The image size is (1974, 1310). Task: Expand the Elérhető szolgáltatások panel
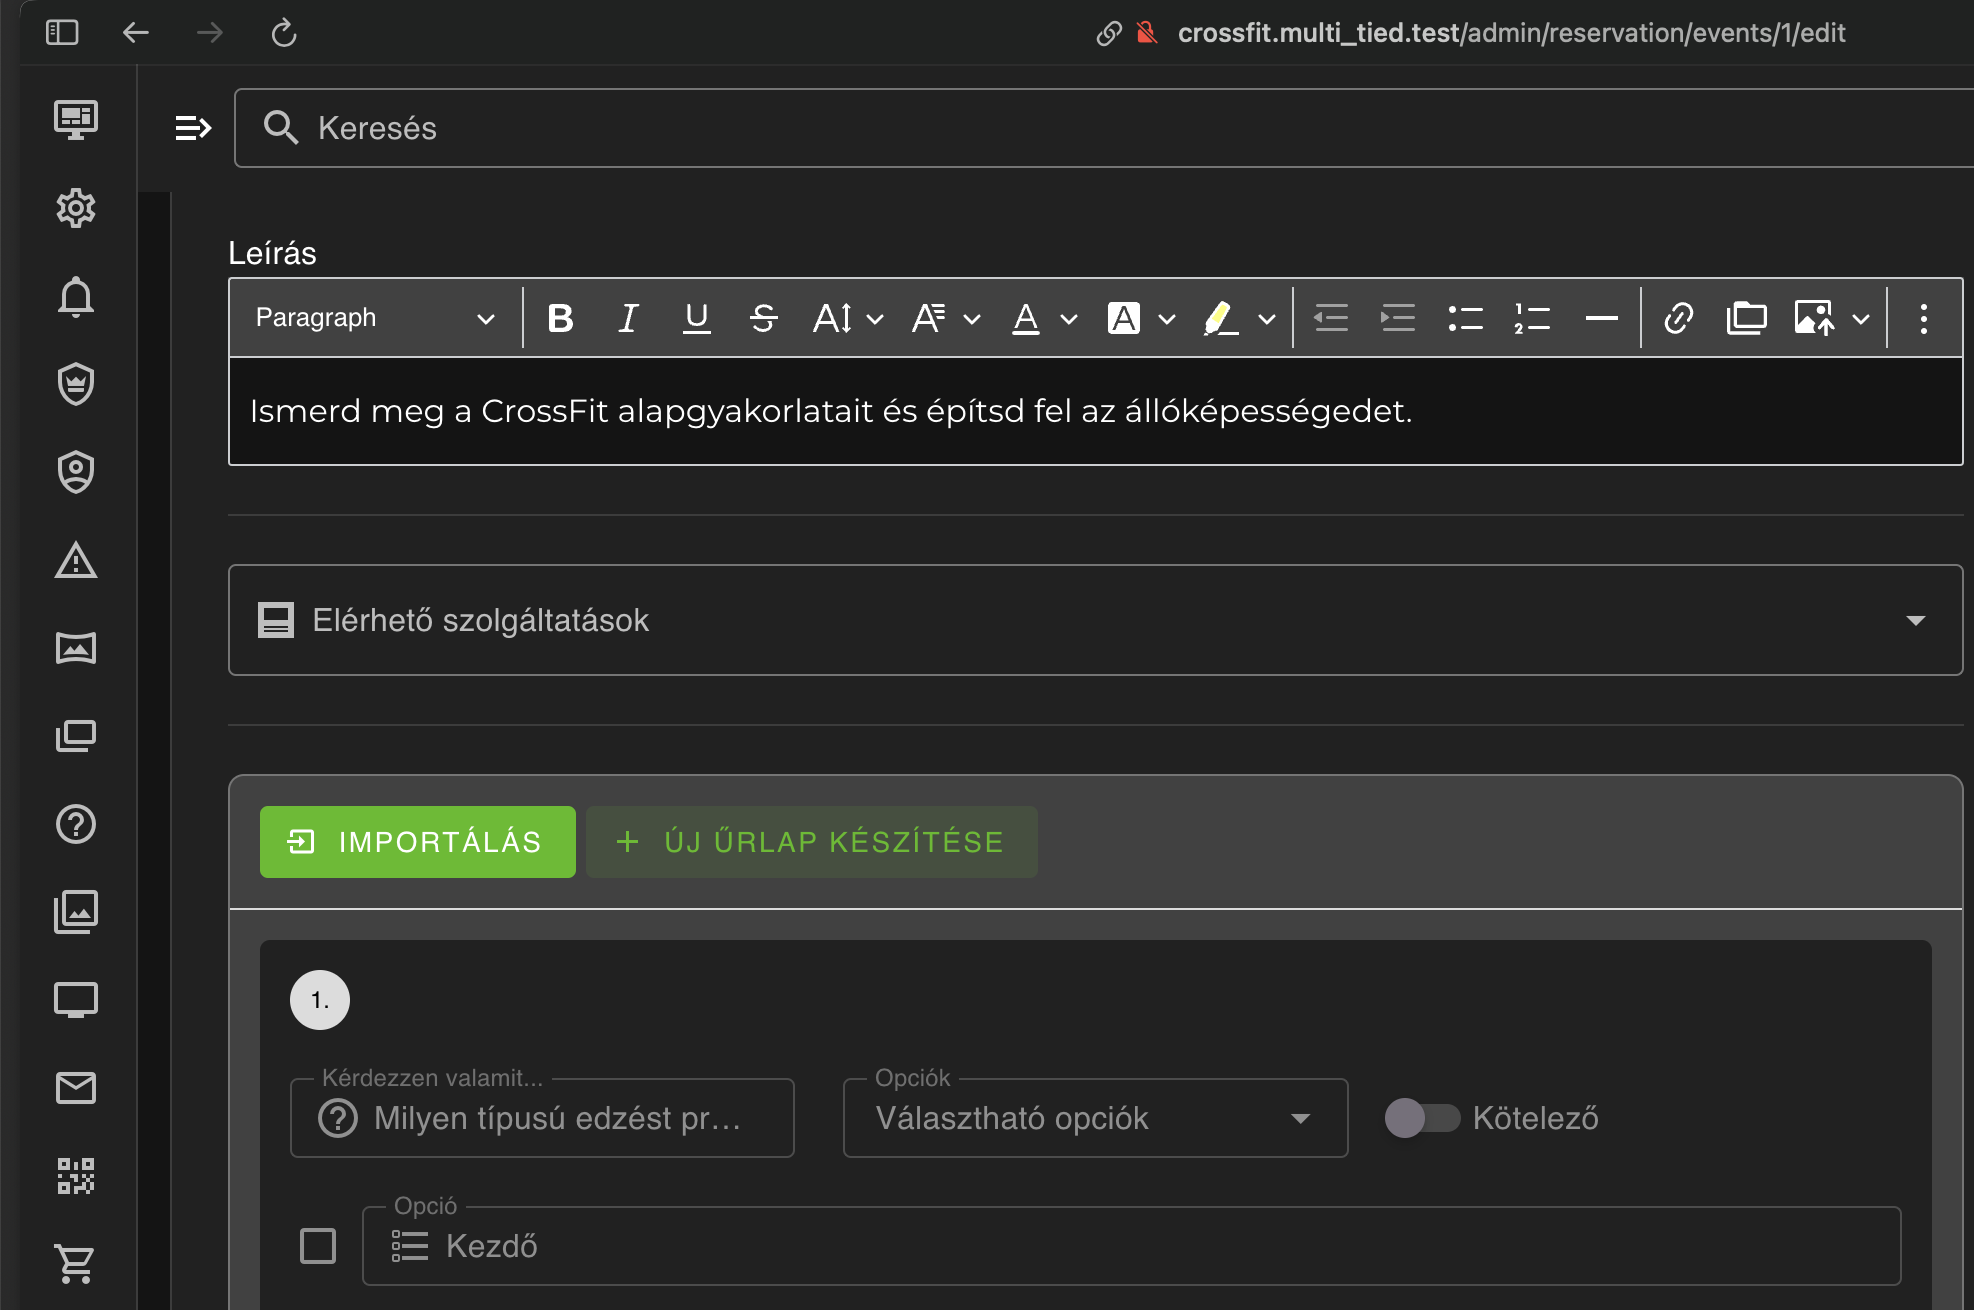1095,620
